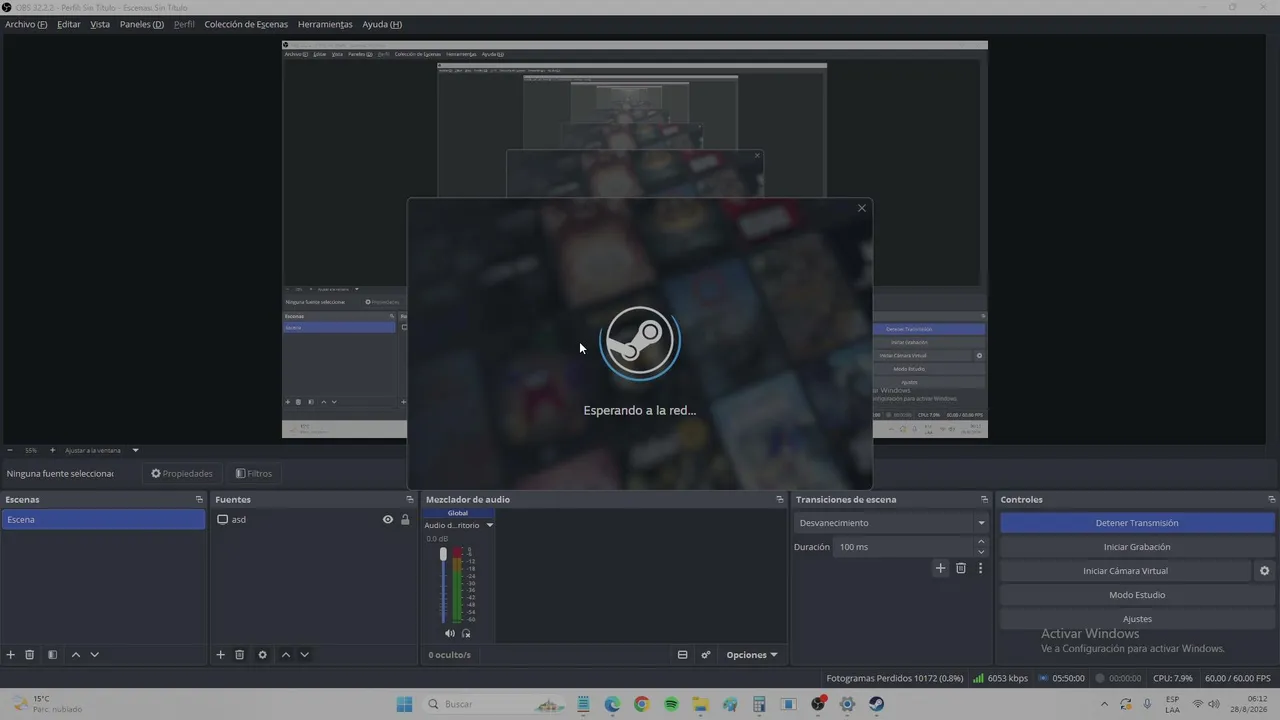Decrease transition duration with down arrow

tap(981, 552)
